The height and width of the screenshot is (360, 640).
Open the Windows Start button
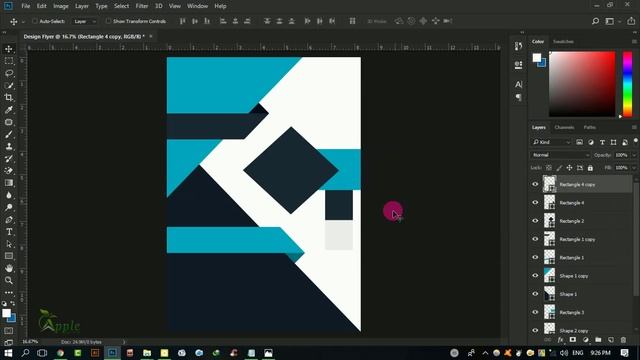(8, 353)
